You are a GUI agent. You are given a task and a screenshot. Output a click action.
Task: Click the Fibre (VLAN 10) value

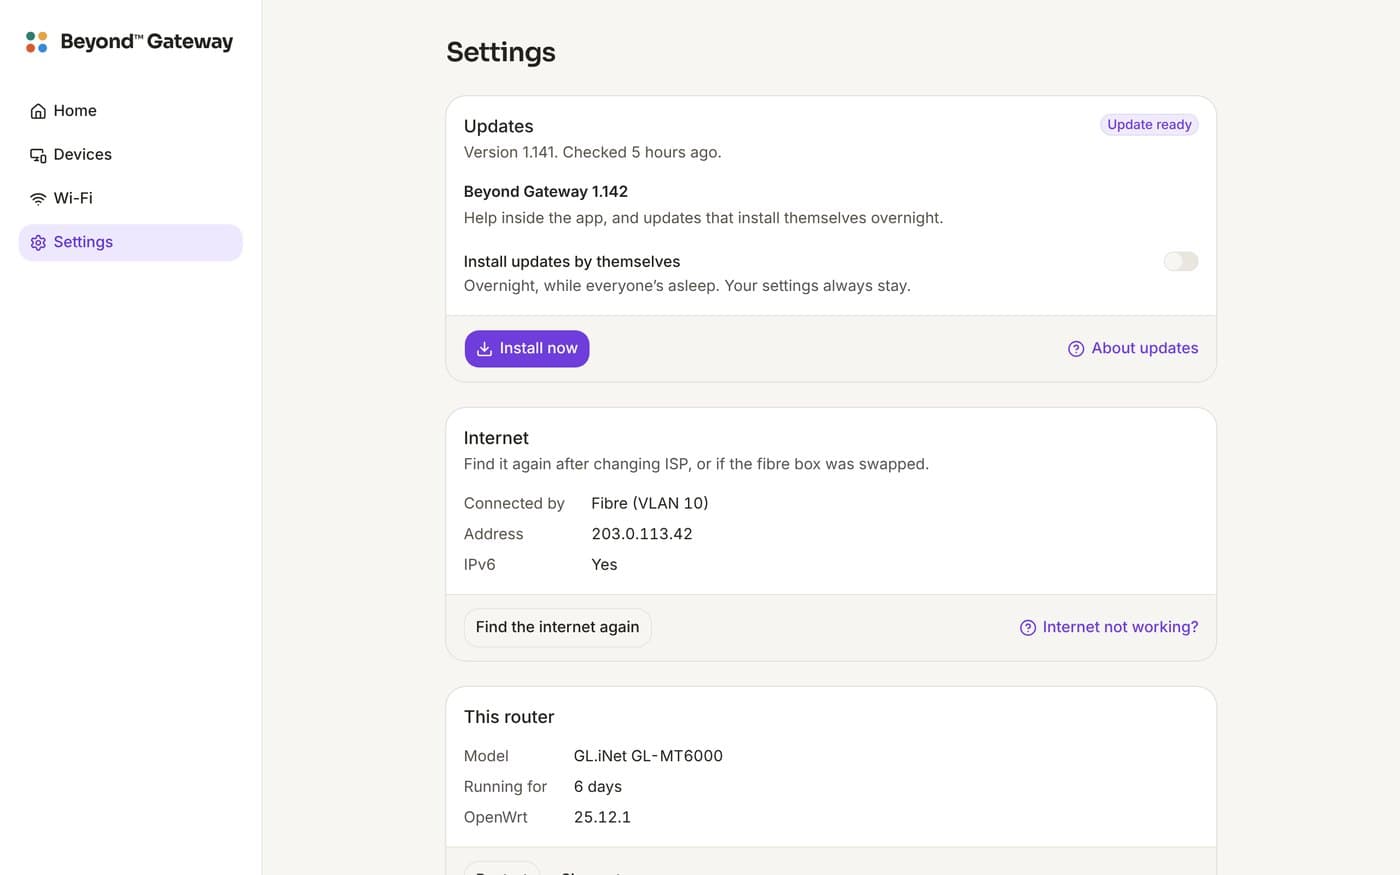click(650, 503)
